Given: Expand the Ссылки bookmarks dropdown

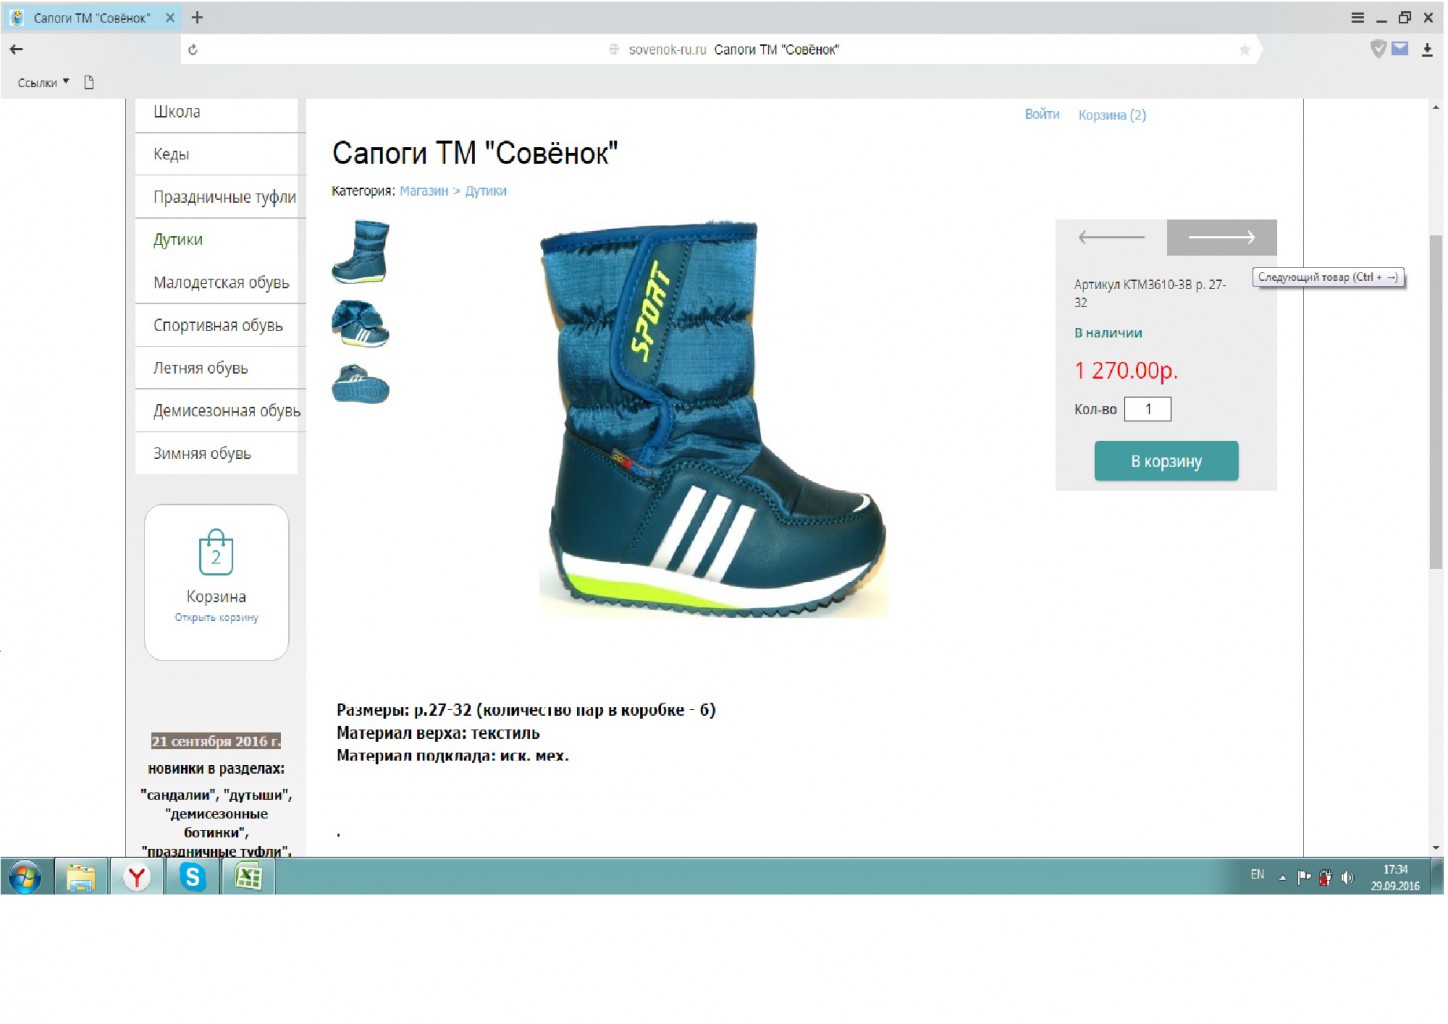Looking at the screenshot, I should tap(43, 82).
